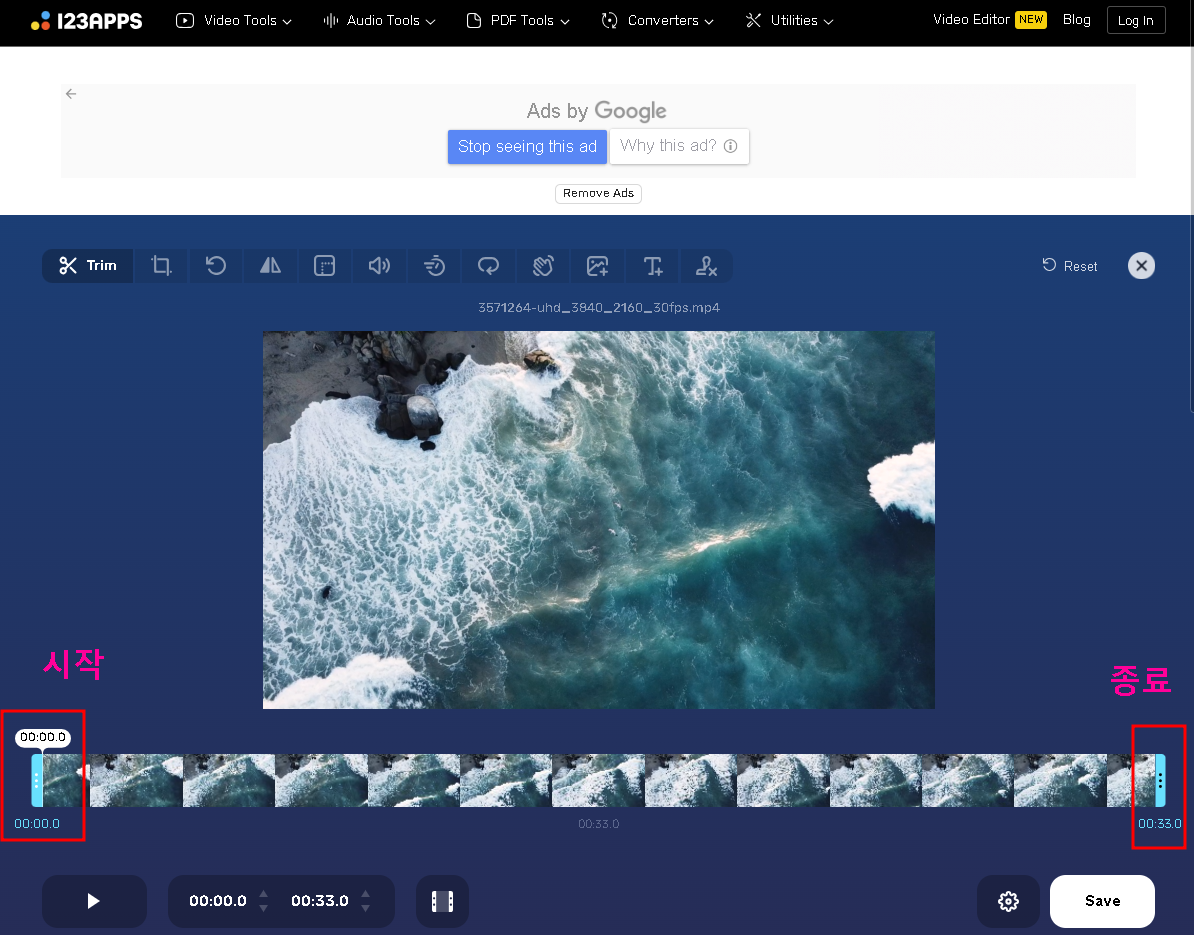Screen dimensions: 1194x935
Task: Increase end time with up arrow
Action: (x=366, y=894)
